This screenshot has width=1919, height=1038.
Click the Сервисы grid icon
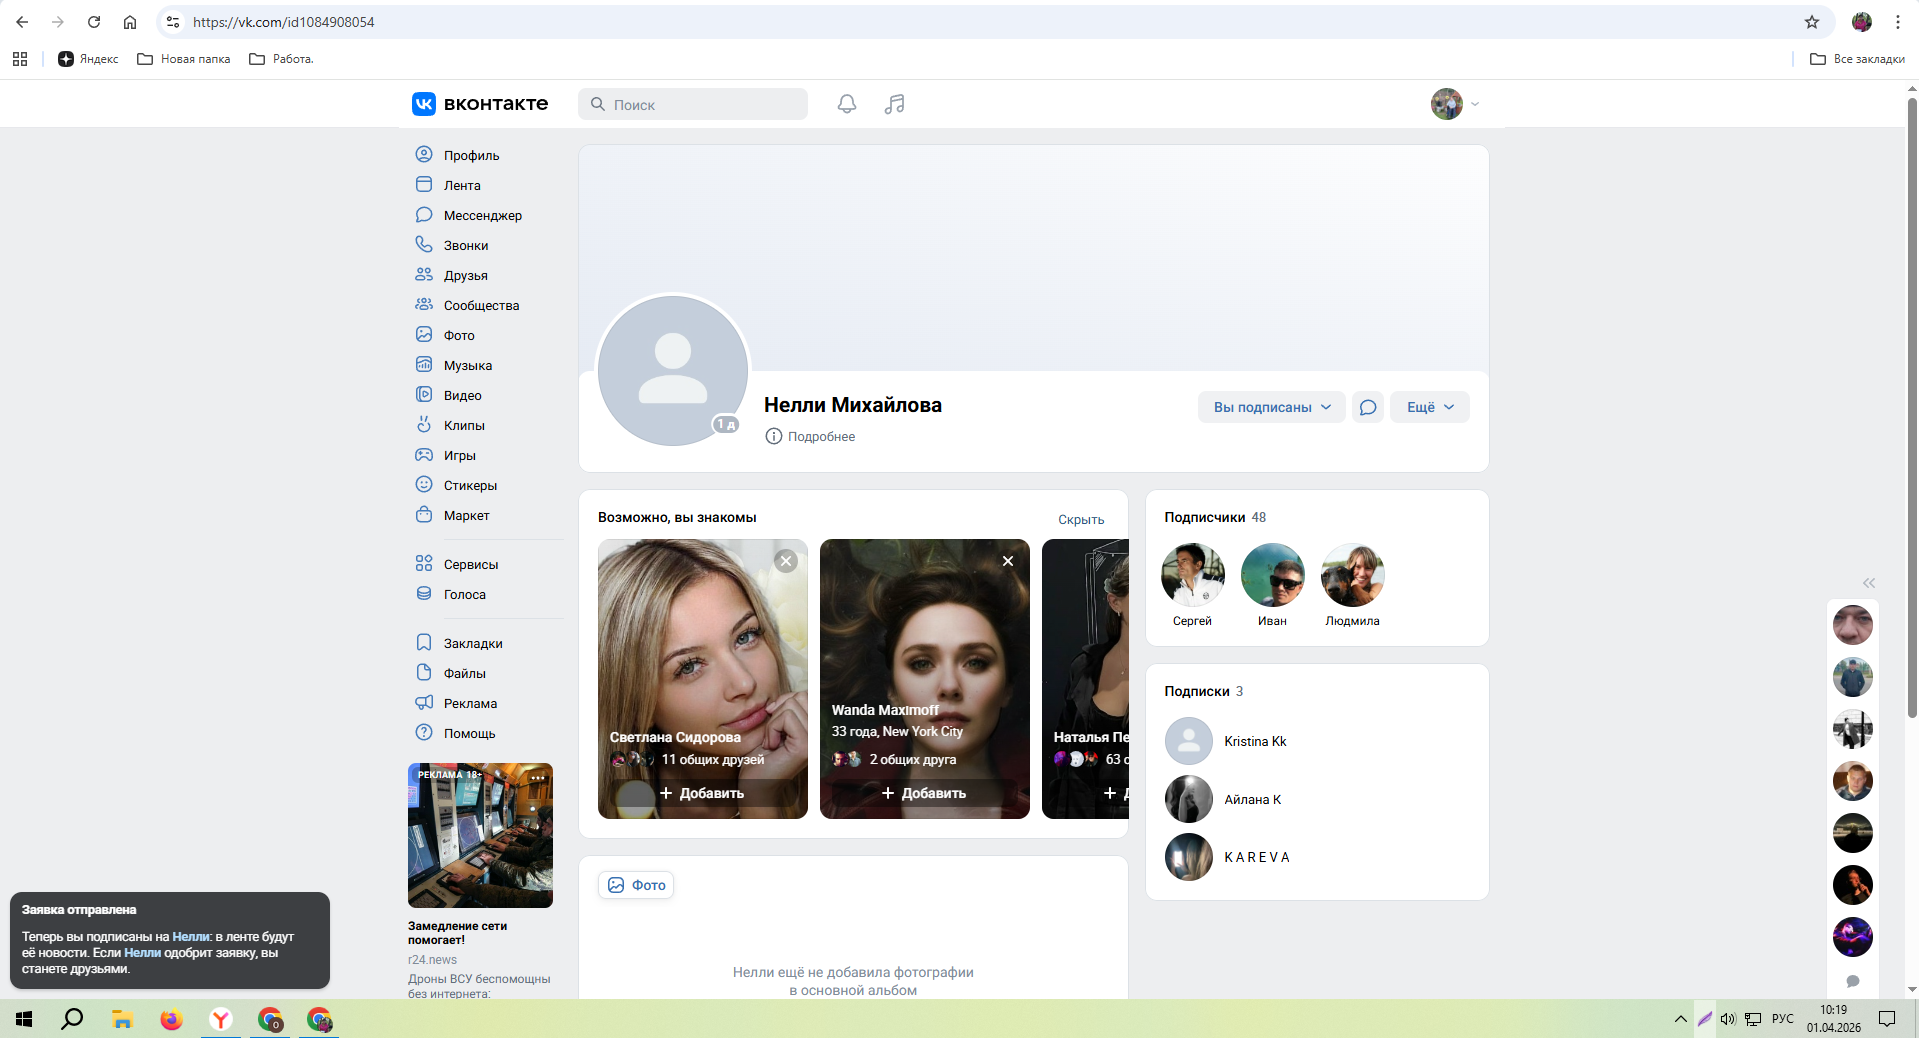pos(424,564)
